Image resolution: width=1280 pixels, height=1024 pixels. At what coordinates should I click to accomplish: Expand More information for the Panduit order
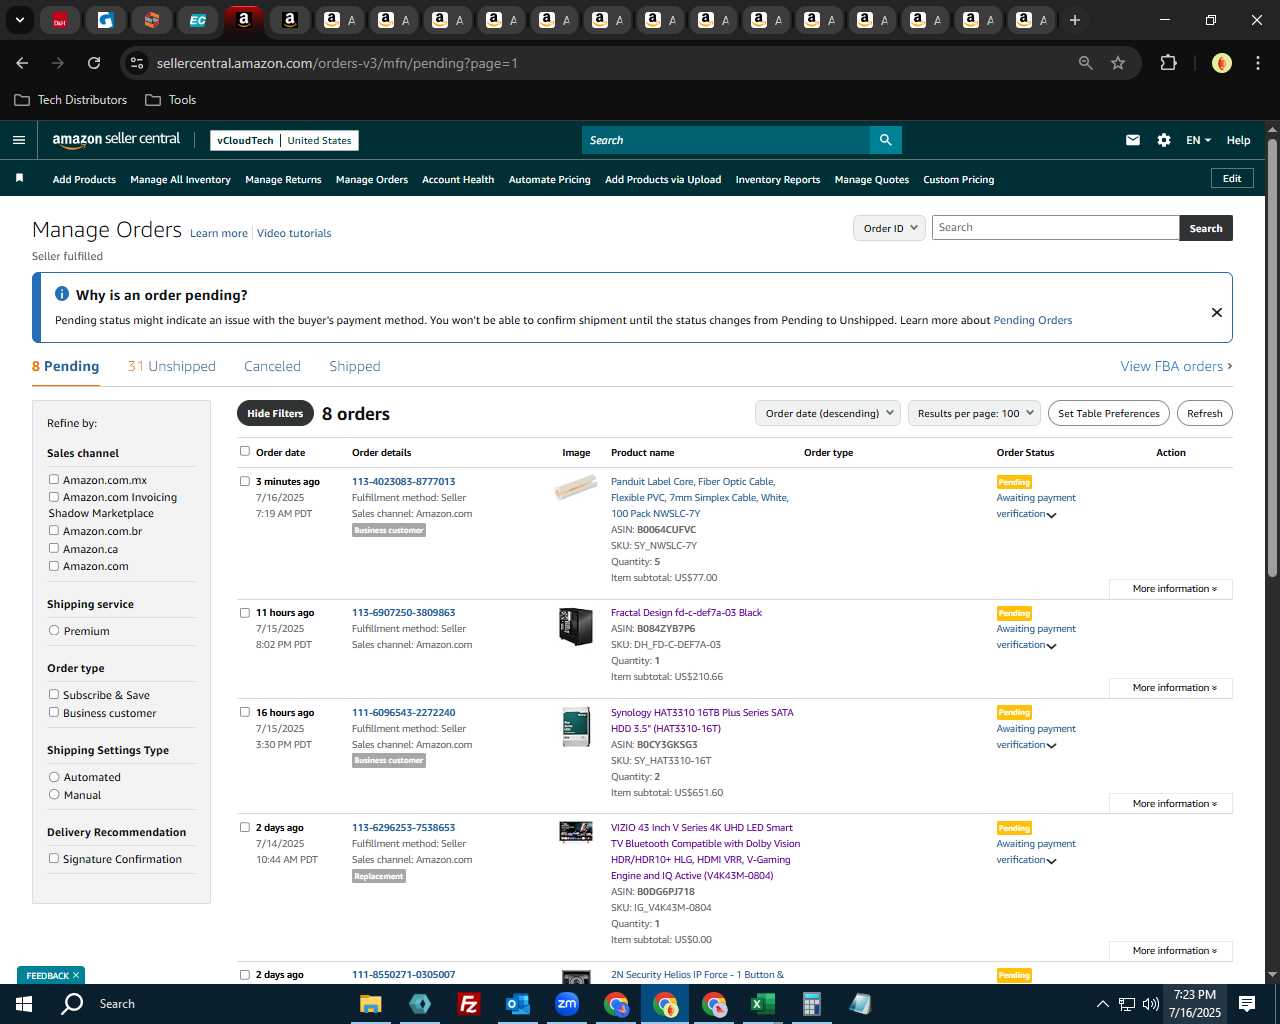tap(1171, 589)
